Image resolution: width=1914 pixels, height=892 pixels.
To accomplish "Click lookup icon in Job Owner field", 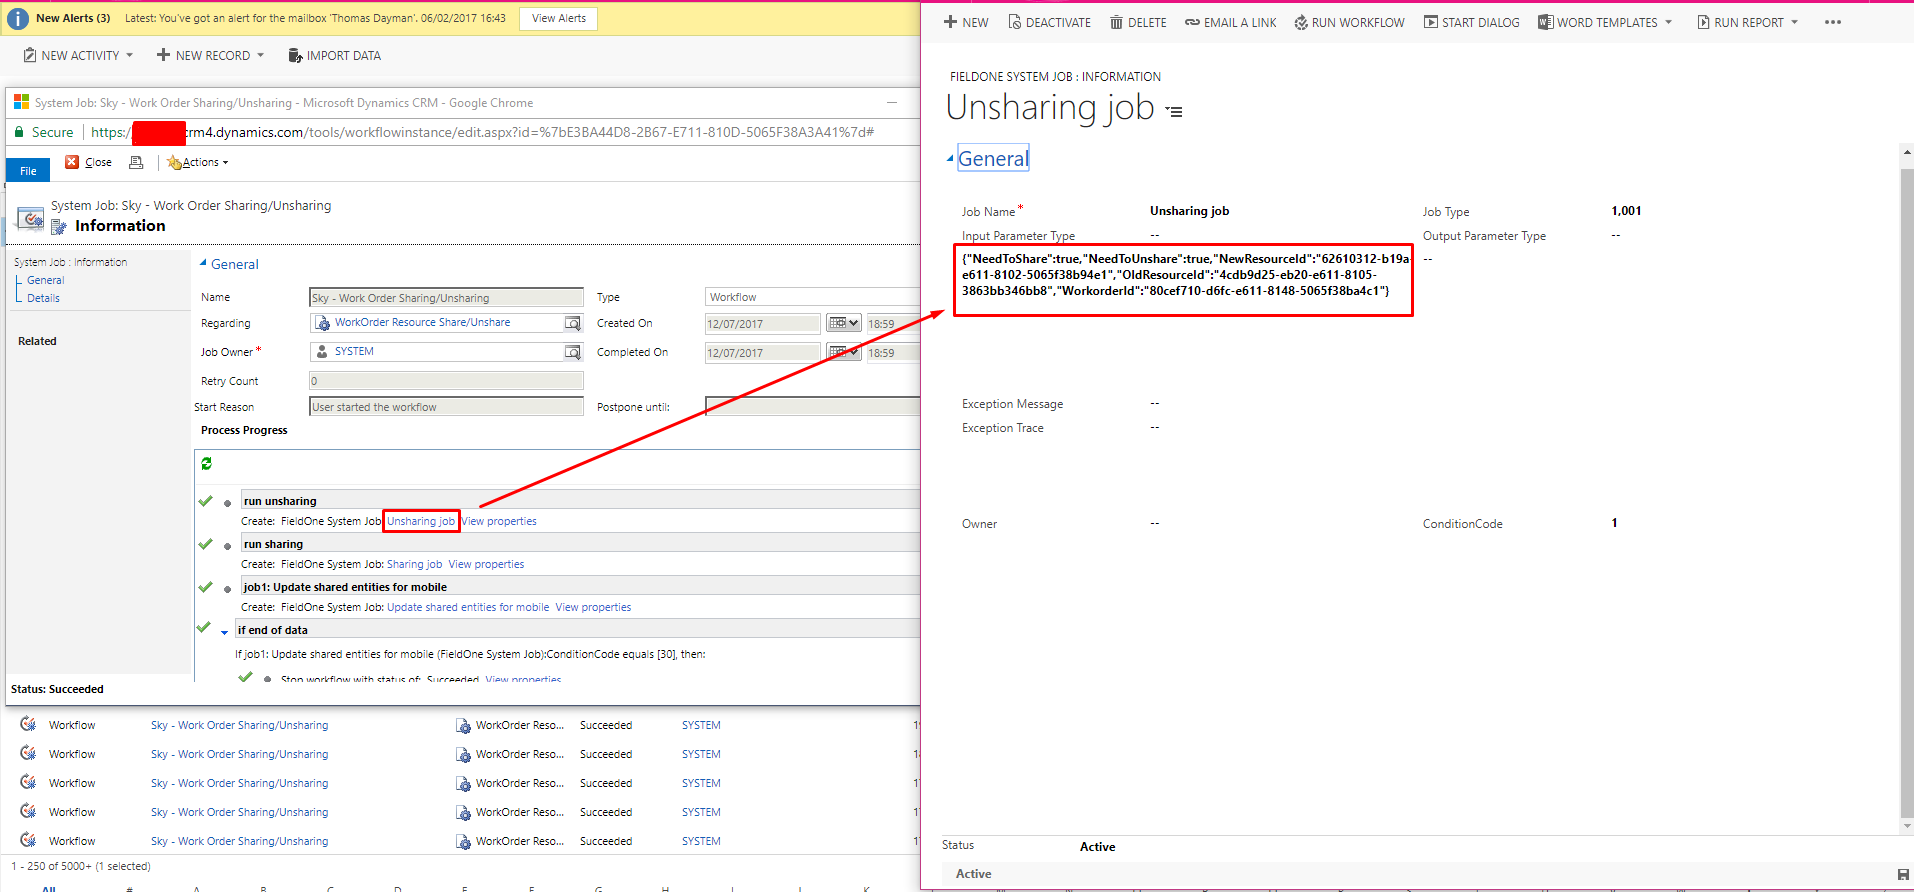I will tap(572, 352).
